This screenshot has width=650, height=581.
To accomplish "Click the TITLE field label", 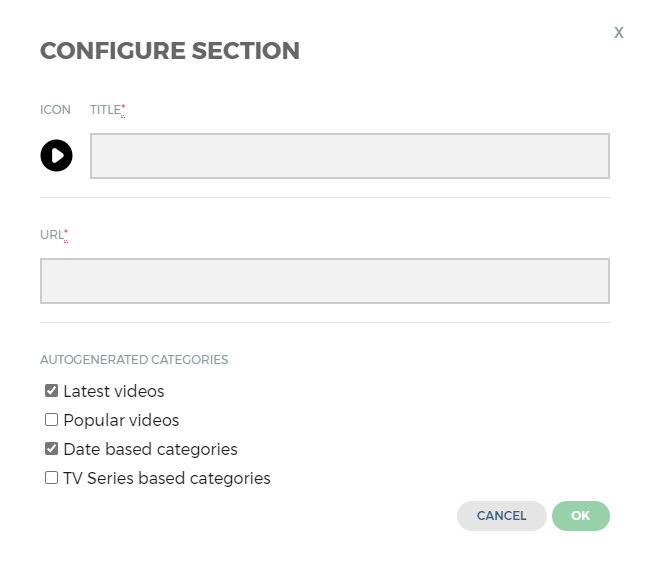I will tap(104, 110).
